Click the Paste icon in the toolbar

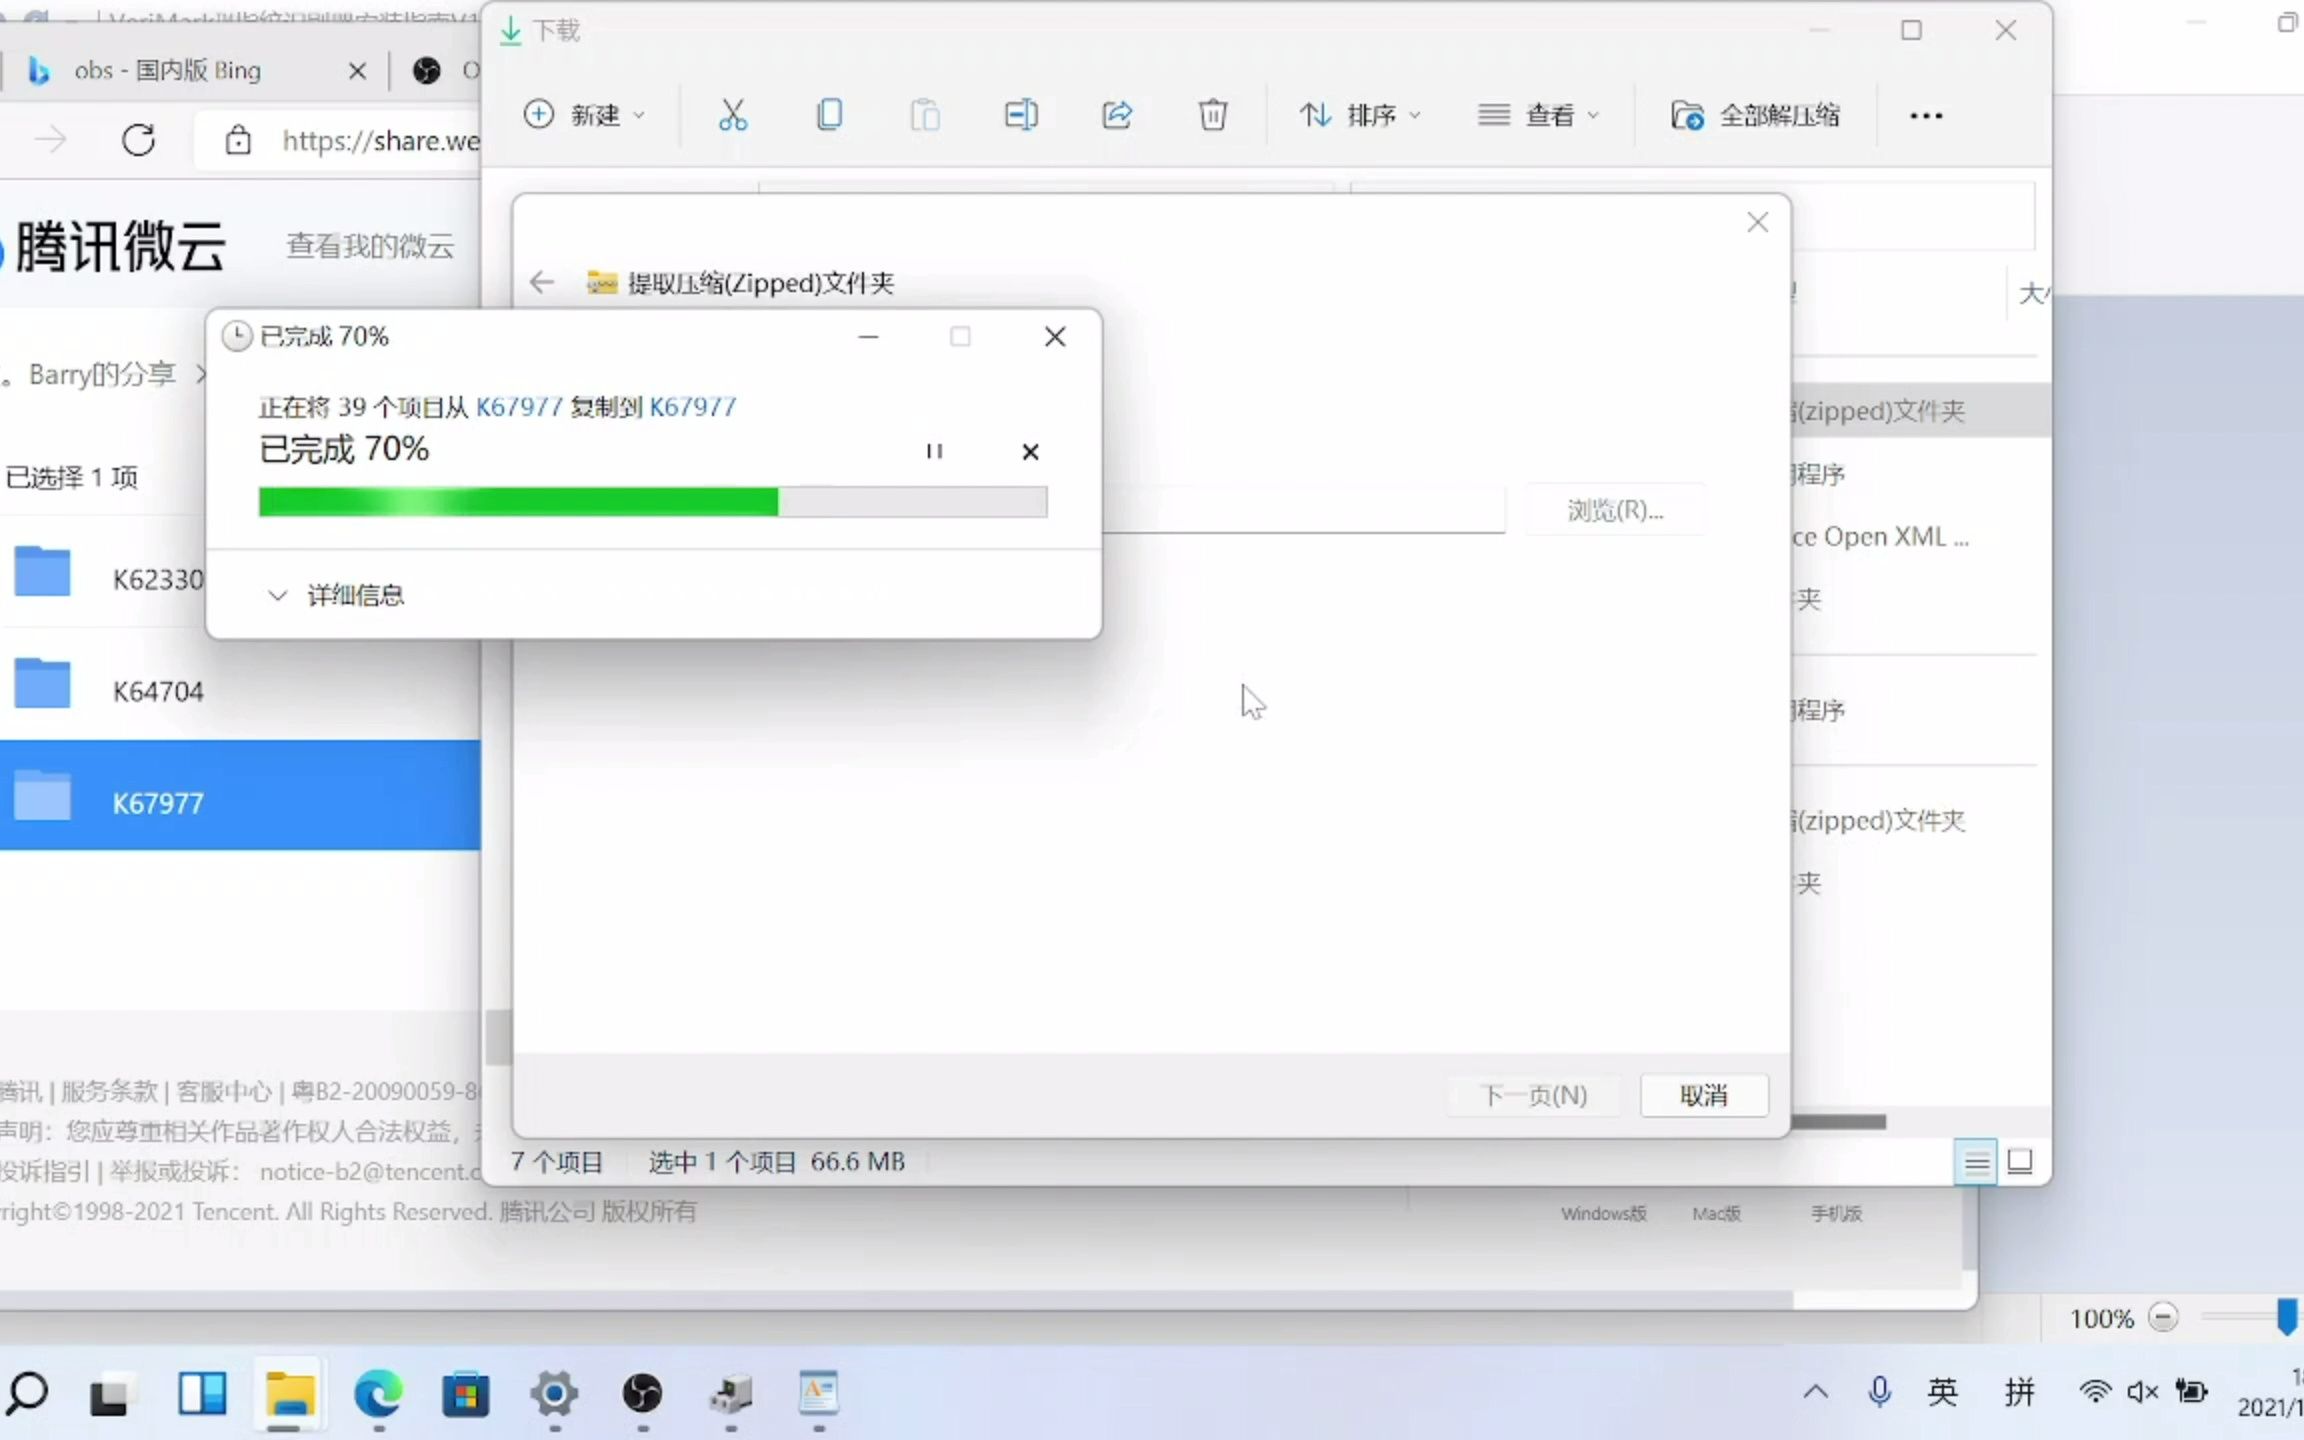point(923,114)
